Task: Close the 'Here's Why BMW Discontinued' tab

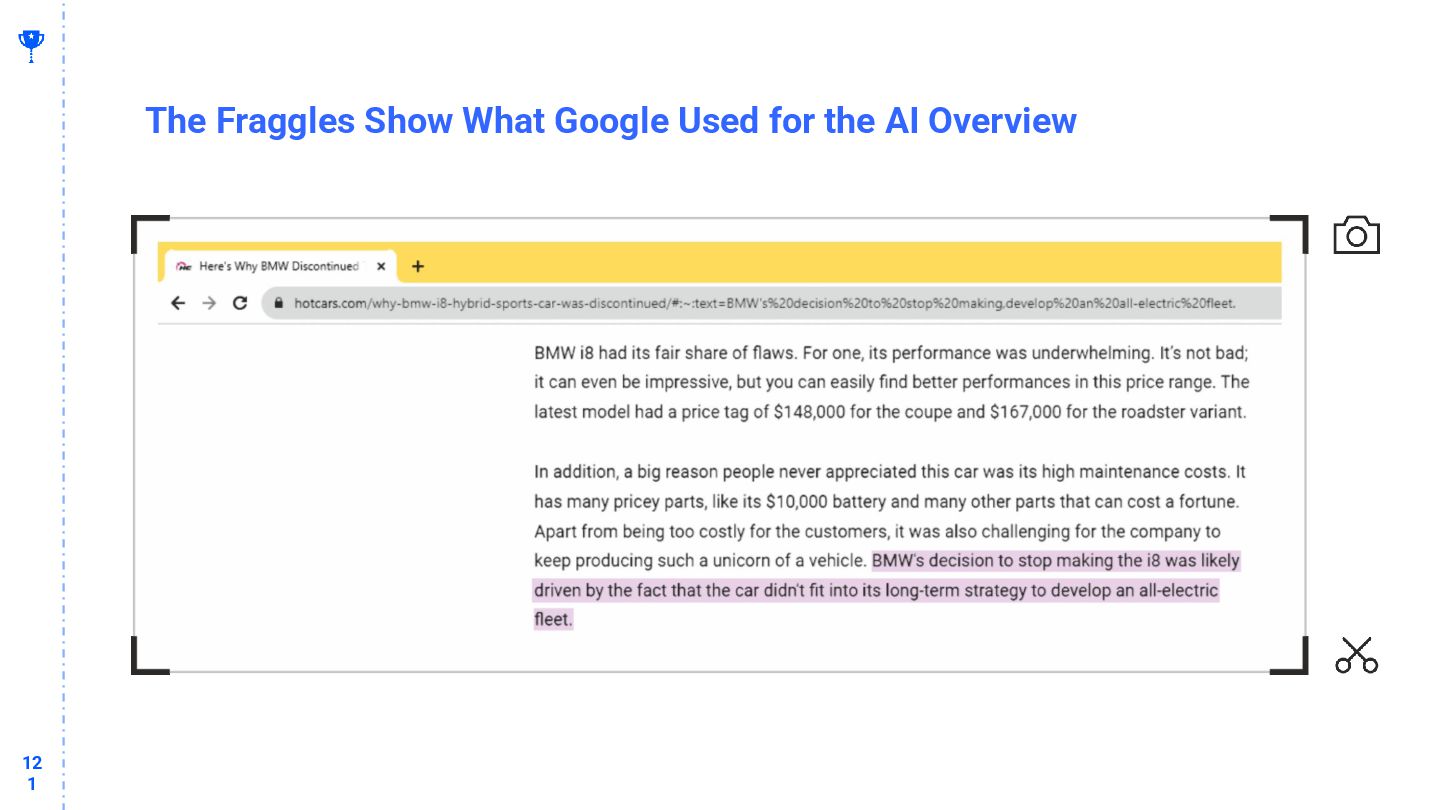Action: coord(380,267)
